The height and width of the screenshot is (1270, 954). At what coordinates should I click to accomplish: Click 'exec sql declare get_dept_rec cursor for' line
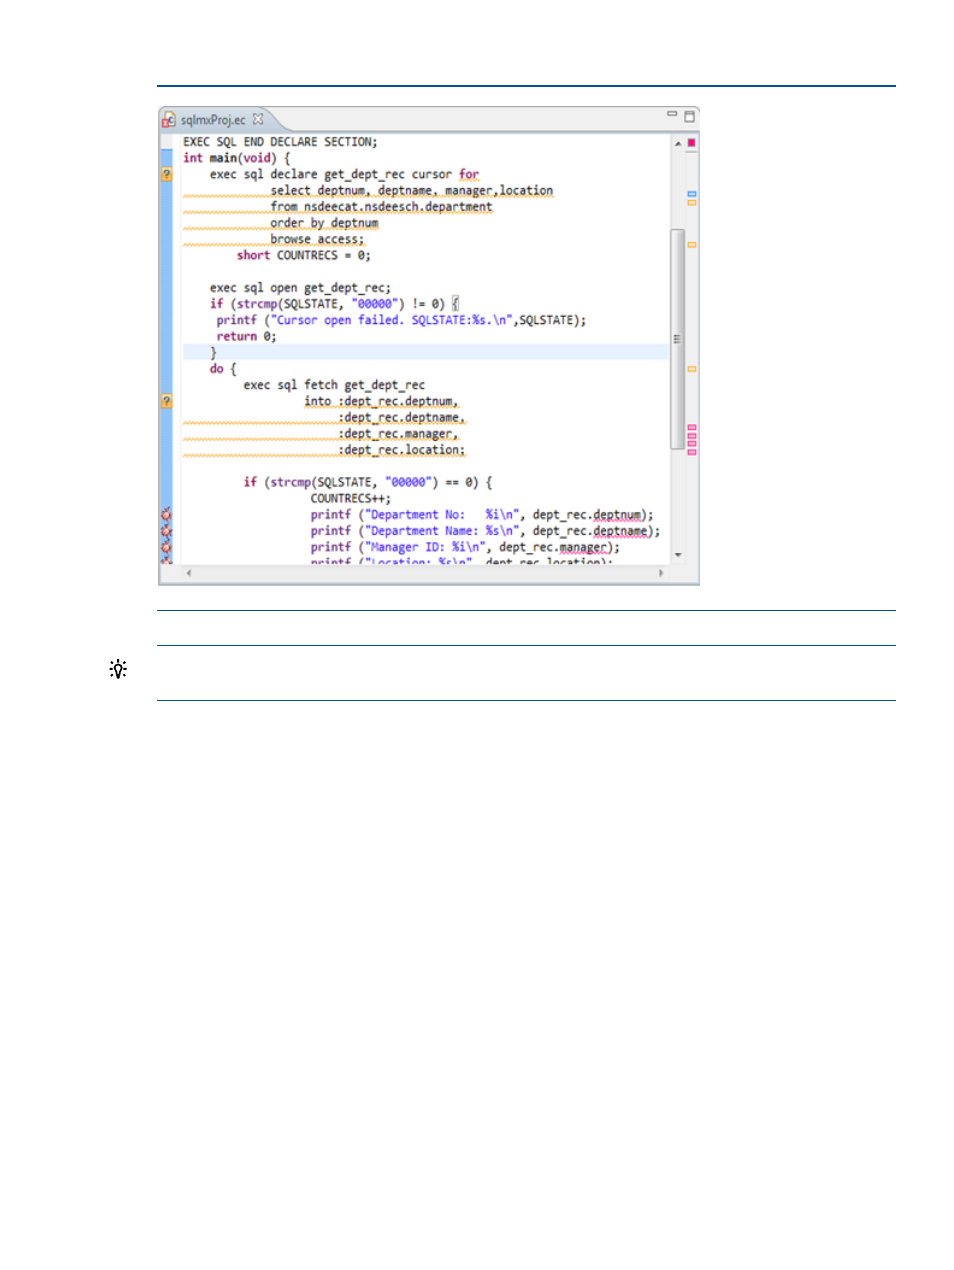pyautogui.click(x=344, y=174)
